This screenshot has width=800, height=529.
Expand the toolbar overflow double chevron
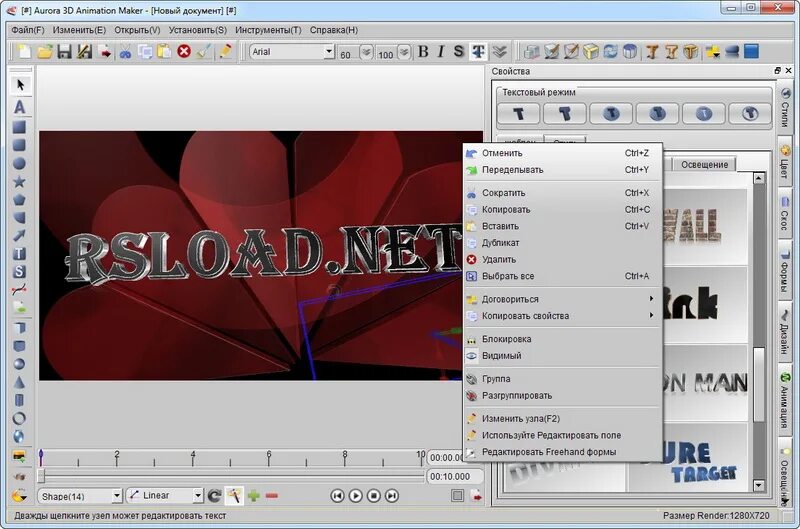499,52
